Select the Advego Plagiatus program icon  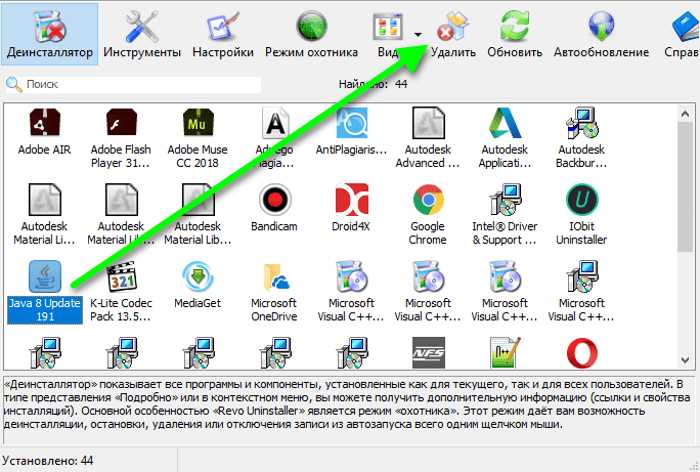pos(275,123)
